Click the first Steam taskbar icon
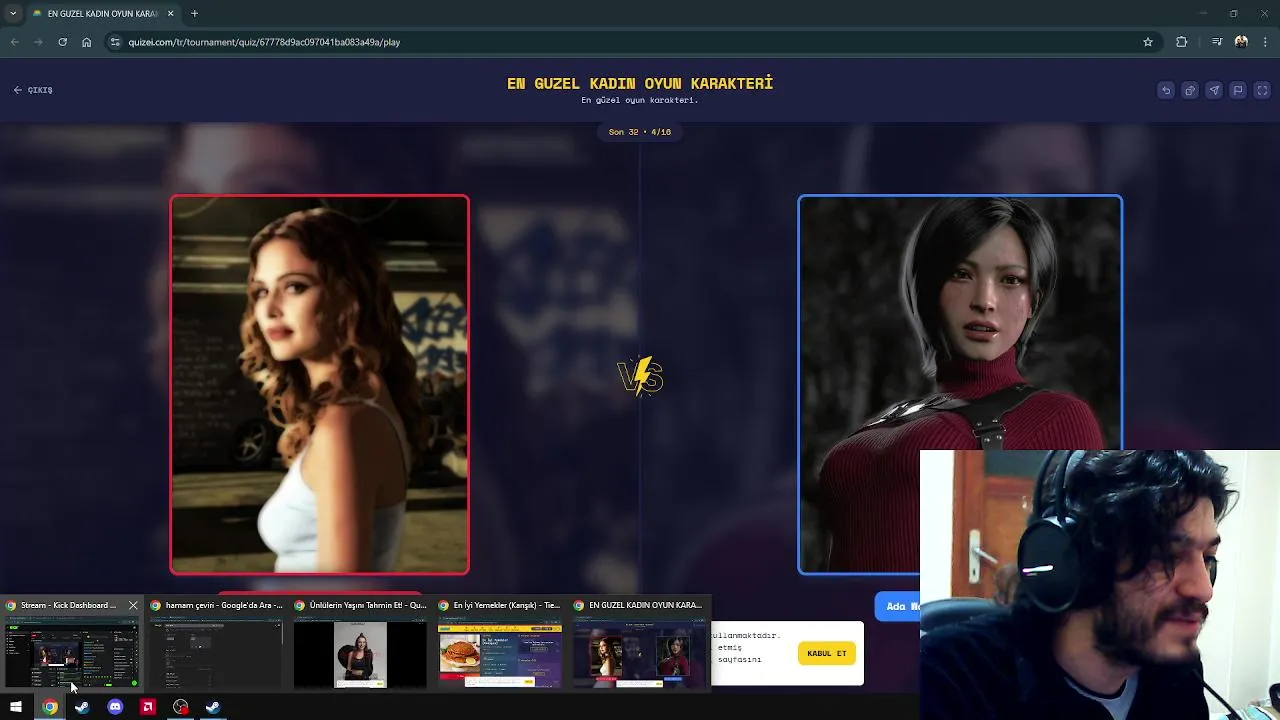 82,707
